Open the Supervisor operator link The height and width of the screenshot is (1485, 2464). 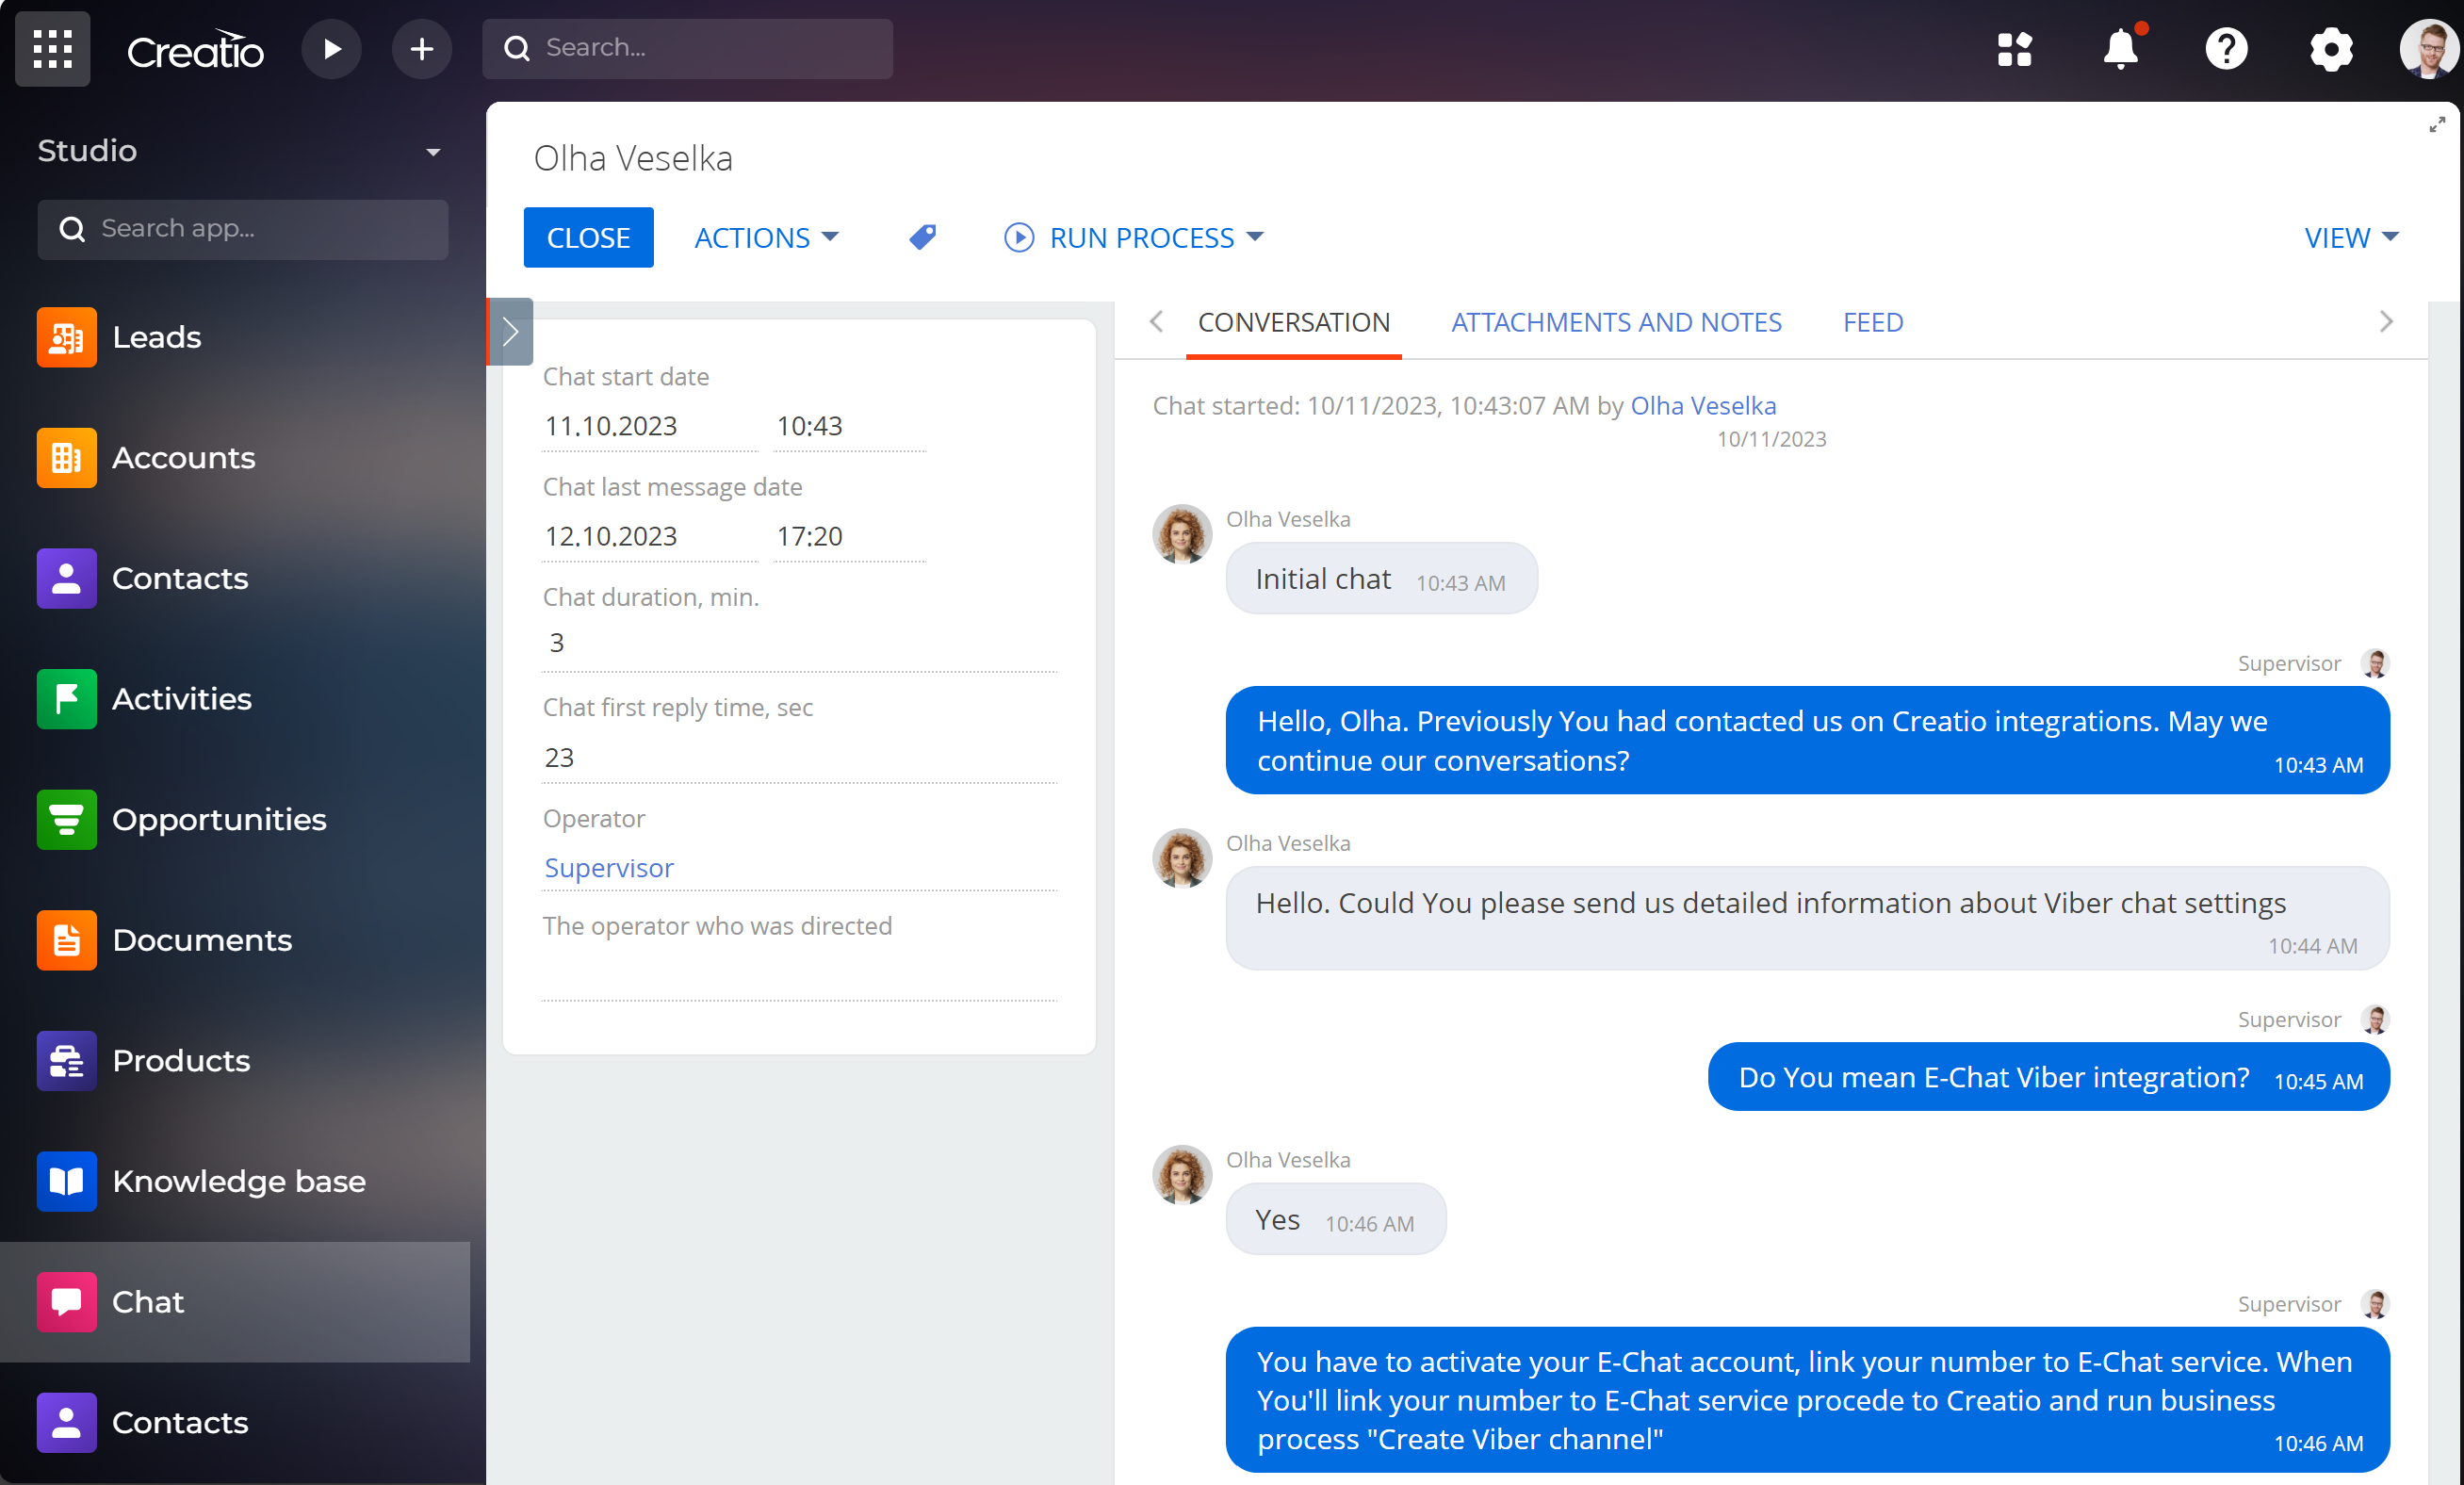point(609,868)
